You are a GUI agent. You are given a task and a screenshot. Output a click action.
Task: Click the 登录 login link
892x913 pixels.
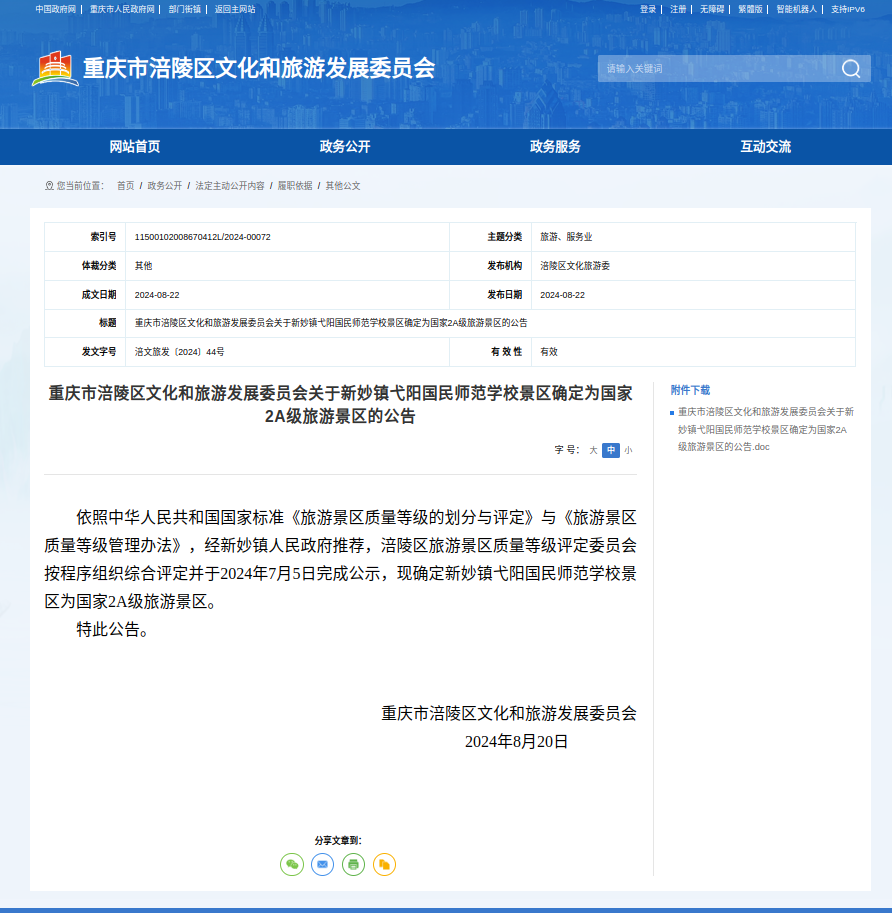click(x=646, y=9)
